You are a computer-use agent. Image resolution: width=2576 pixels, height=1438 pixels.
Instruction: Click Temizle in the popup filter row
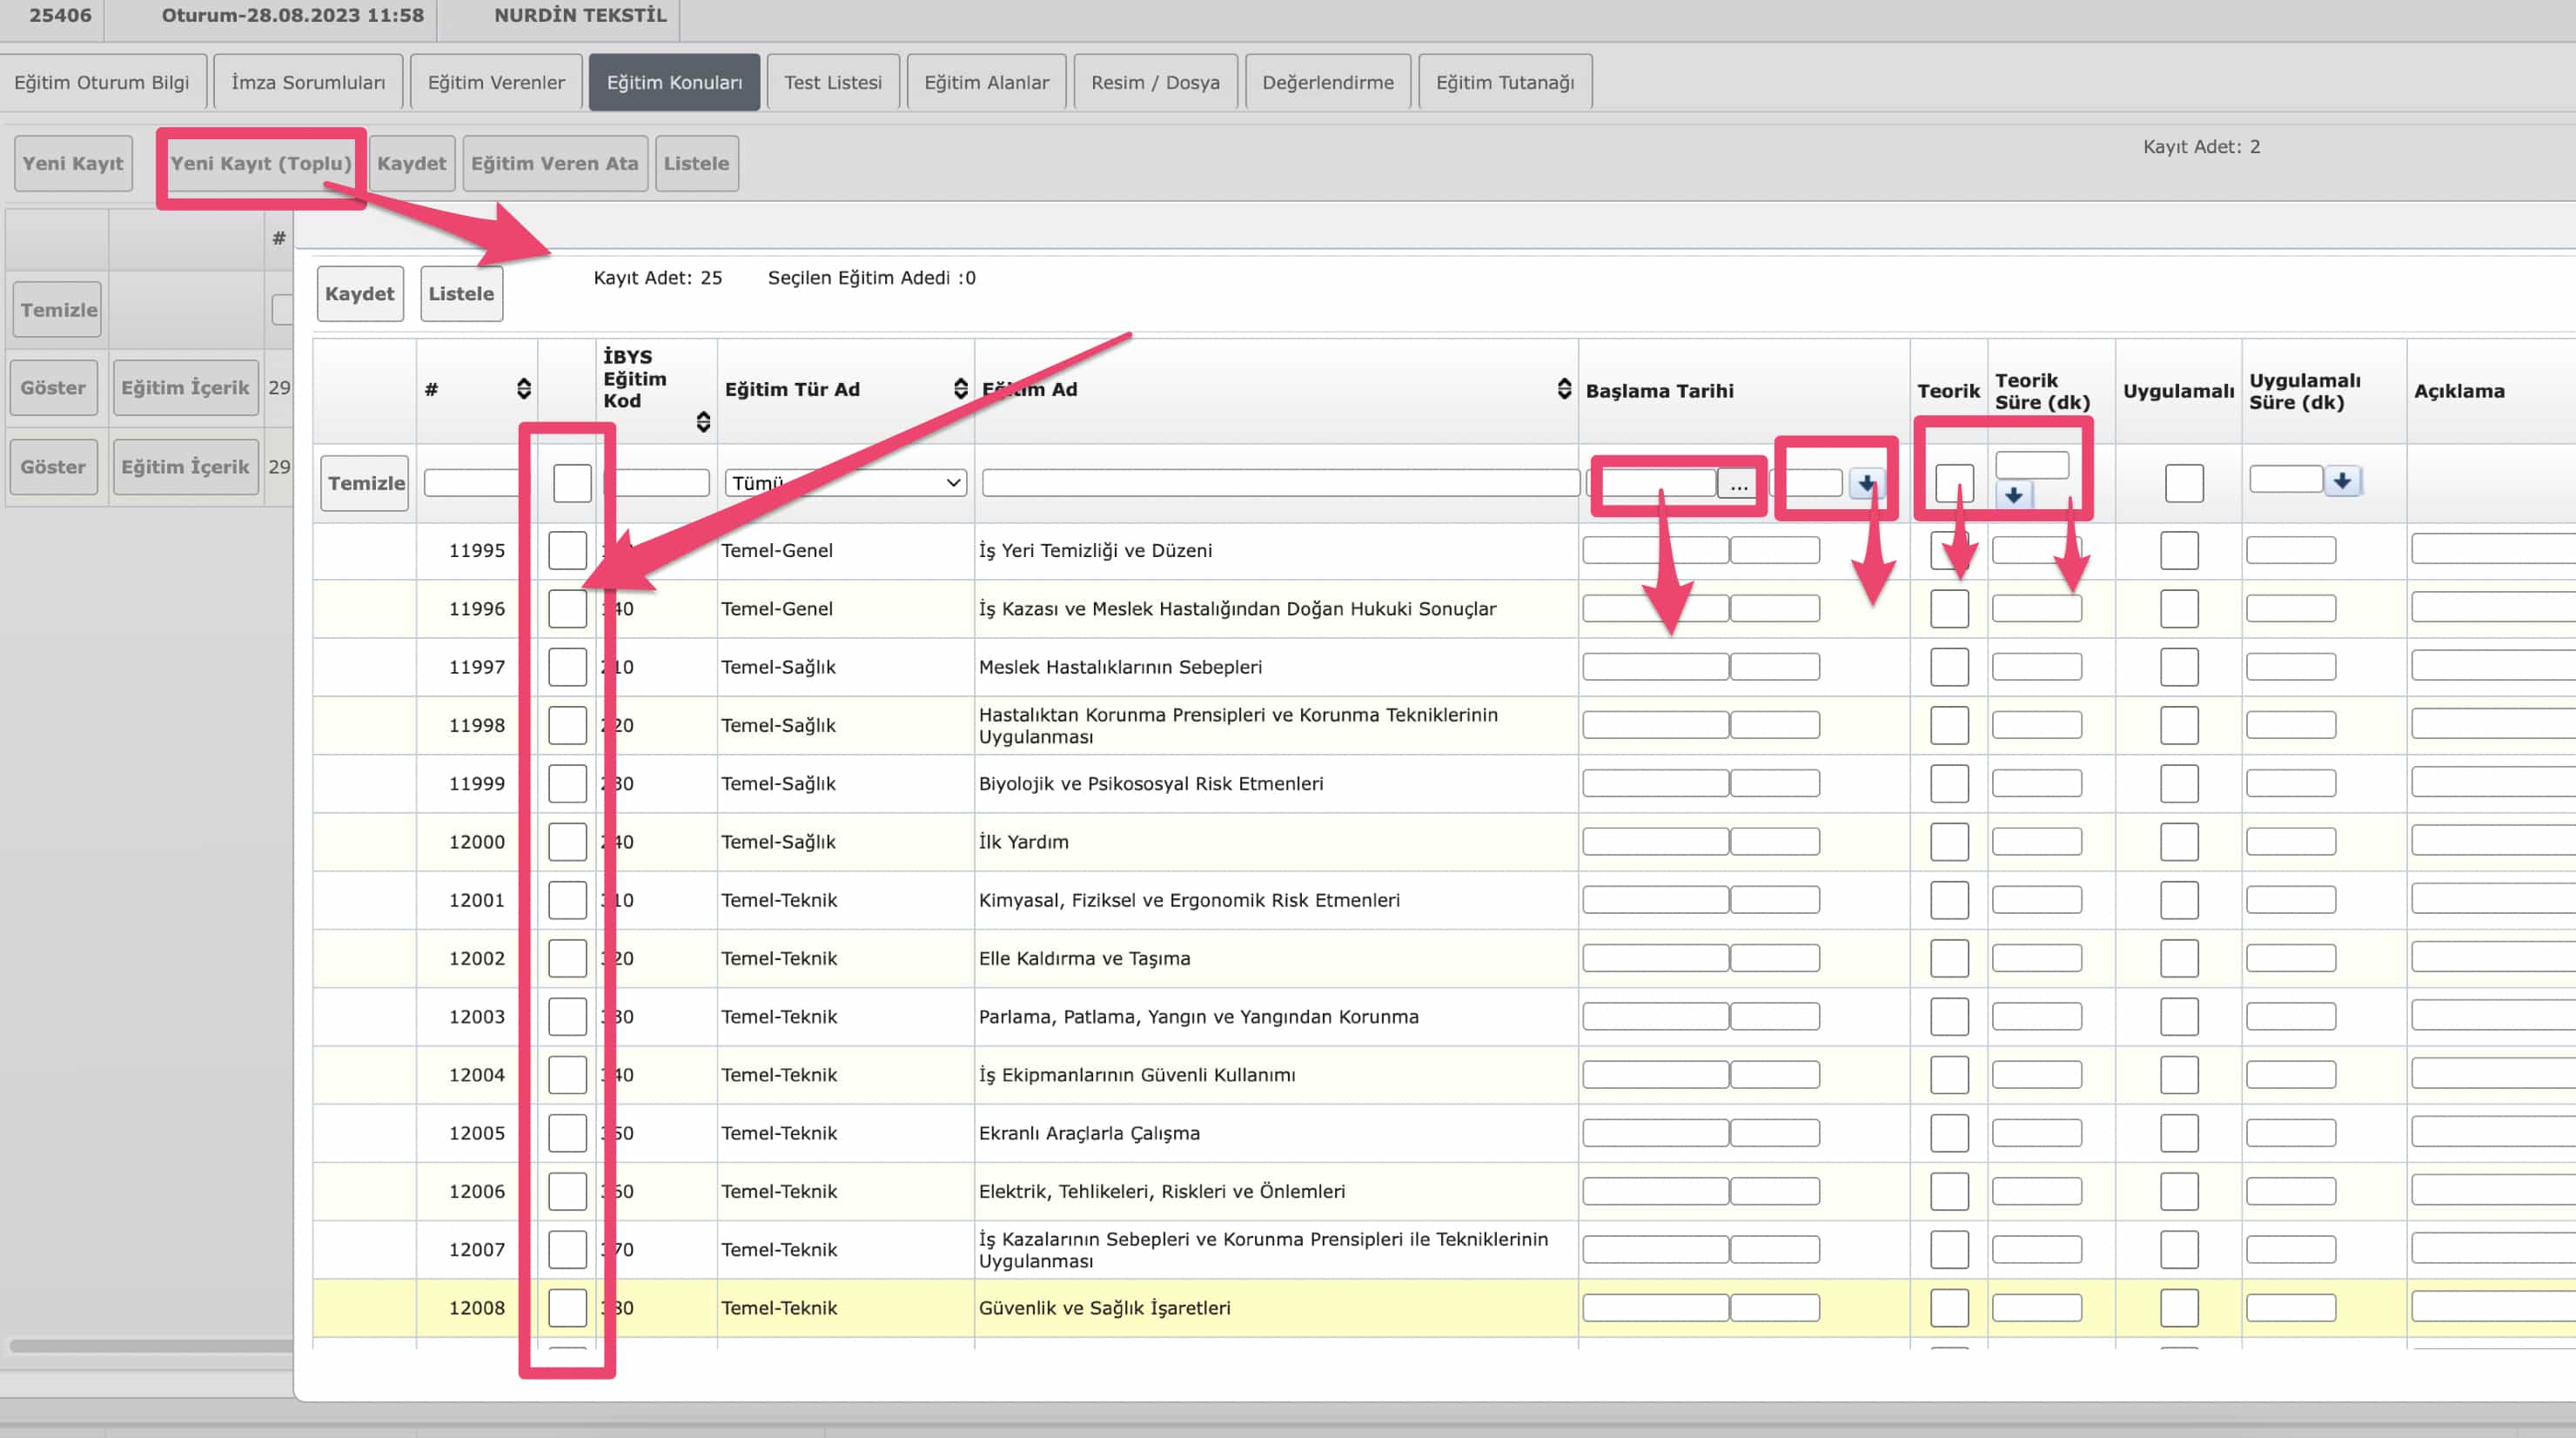(x=365, y=484)
